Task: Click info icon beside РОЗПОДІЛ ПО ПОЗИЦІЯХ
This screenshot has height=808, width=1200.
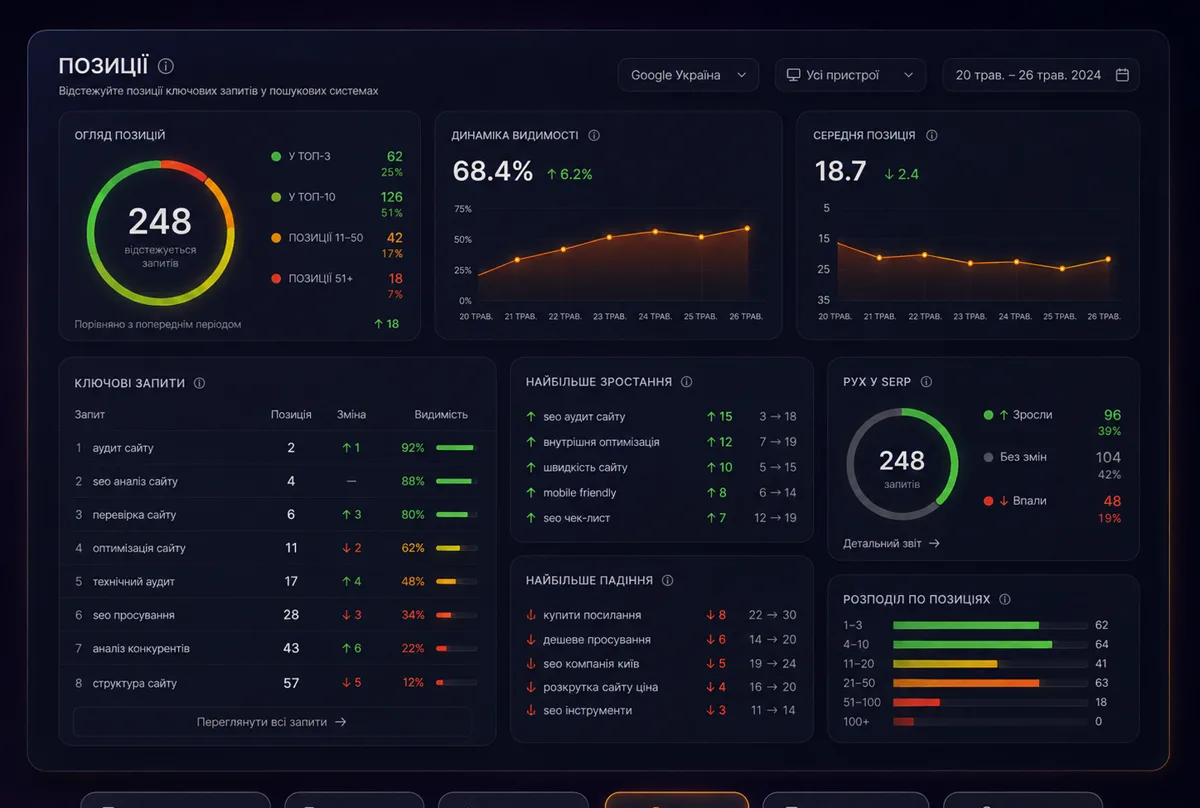Action: (1005, 599)
